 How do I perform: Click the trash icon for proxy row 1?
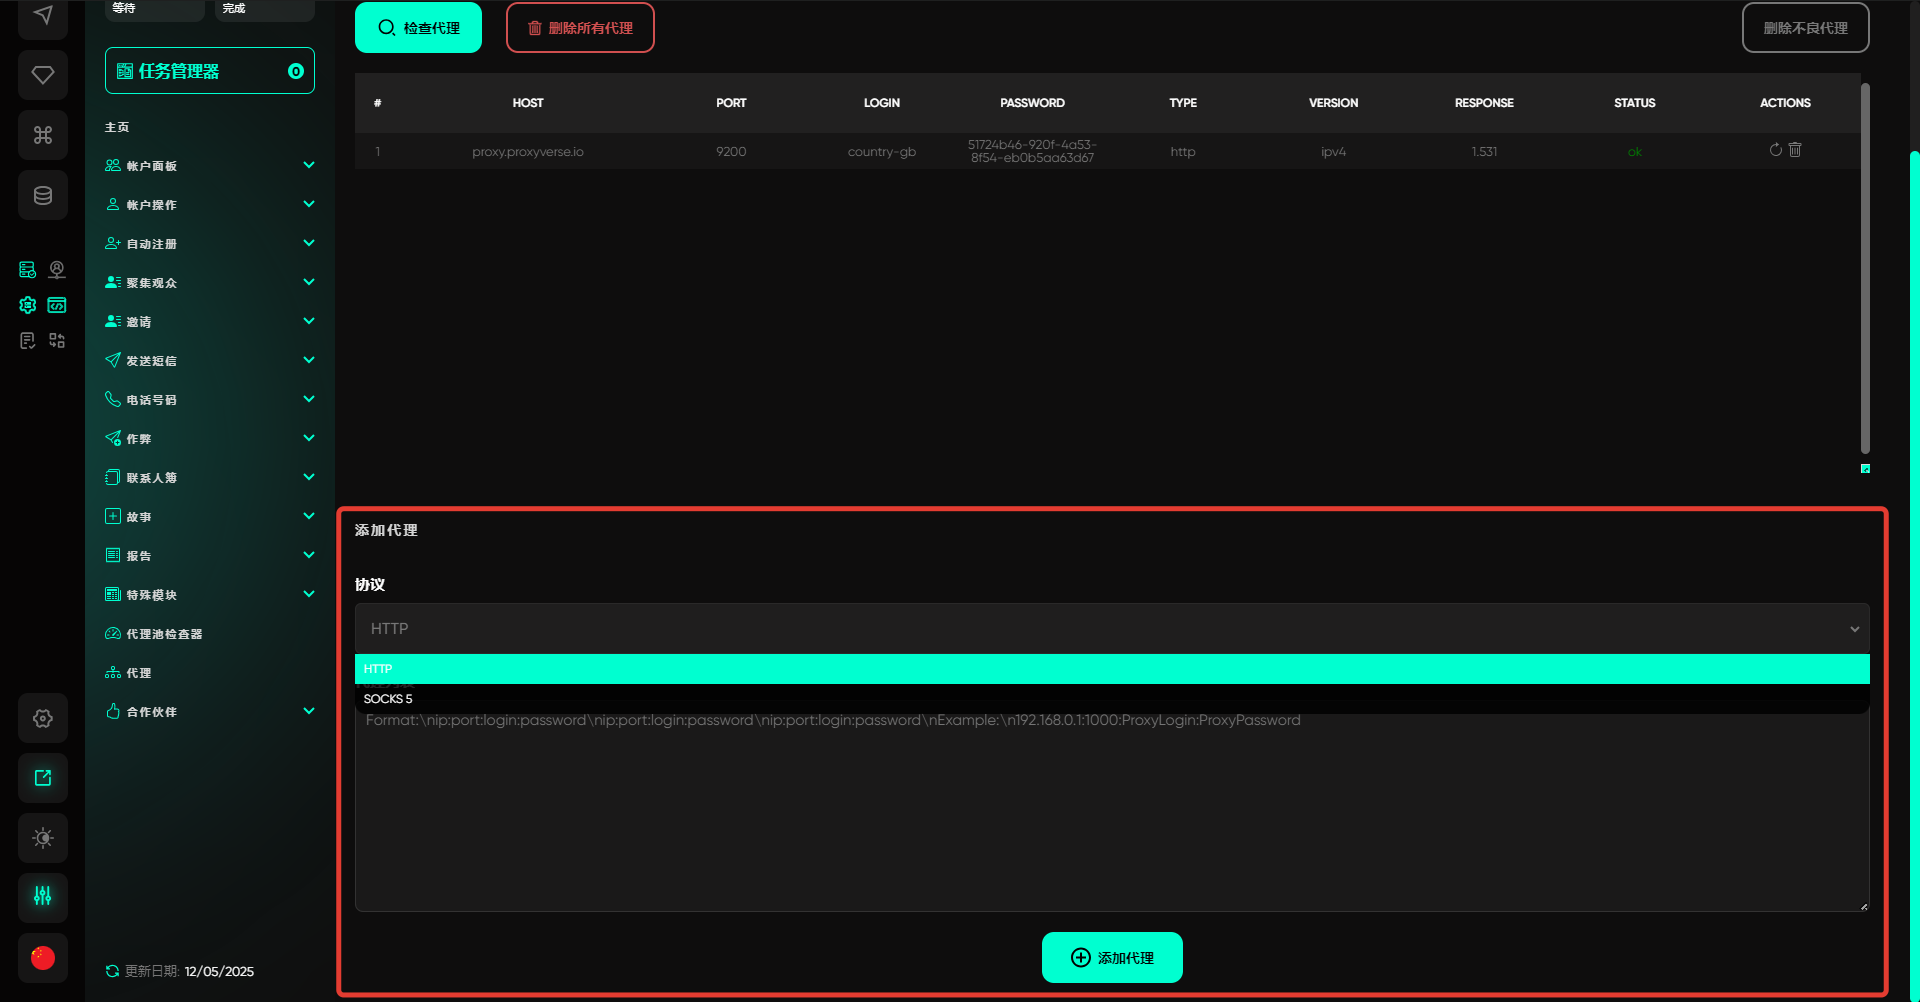pyautogui.click(x=1795, y=150)
